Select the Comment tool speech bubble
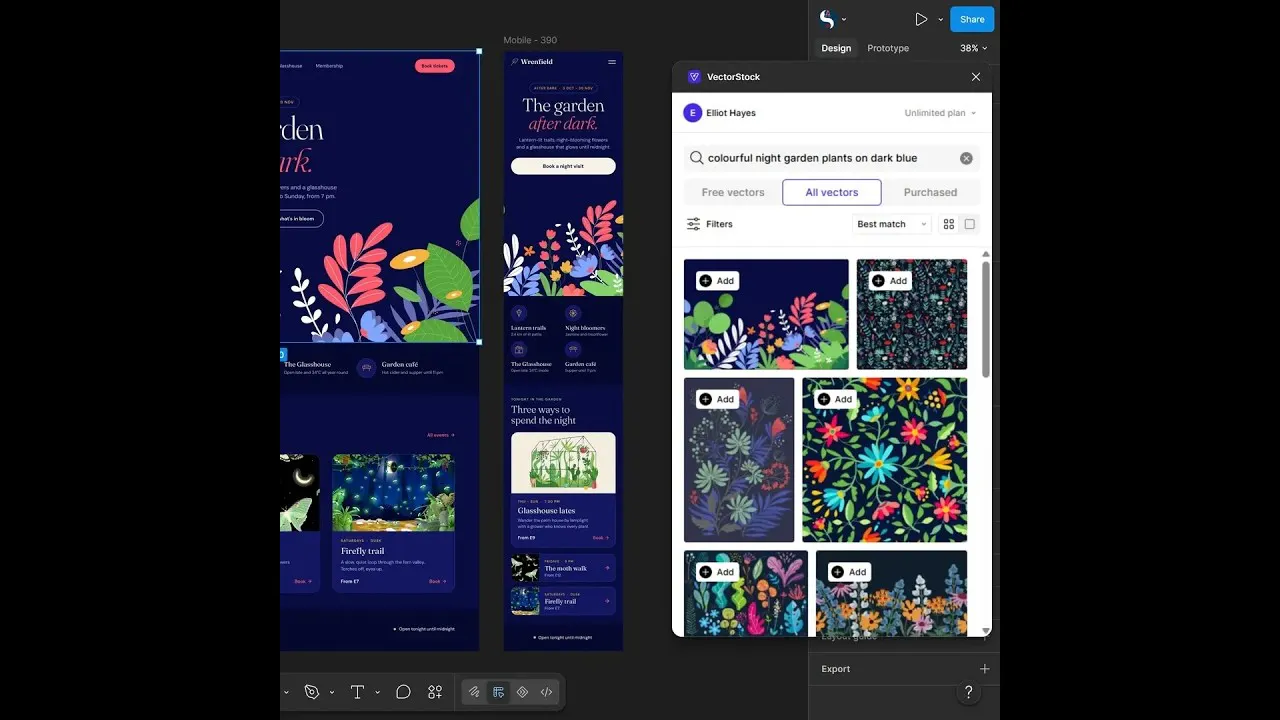 tap(403, 692)
